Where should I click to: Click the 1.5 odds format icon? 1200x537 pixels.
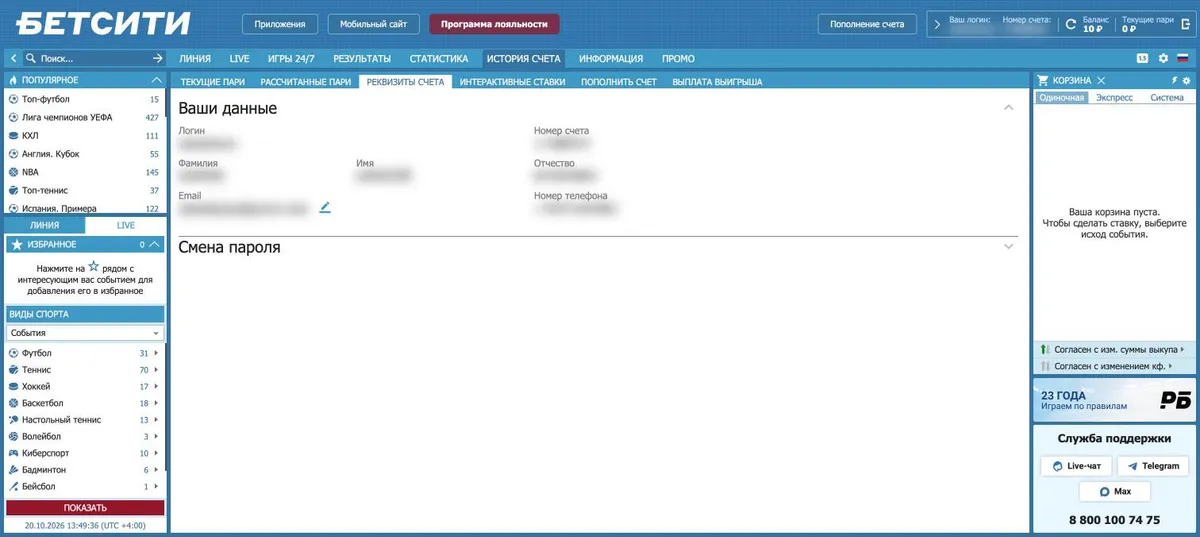point(1142,59)
